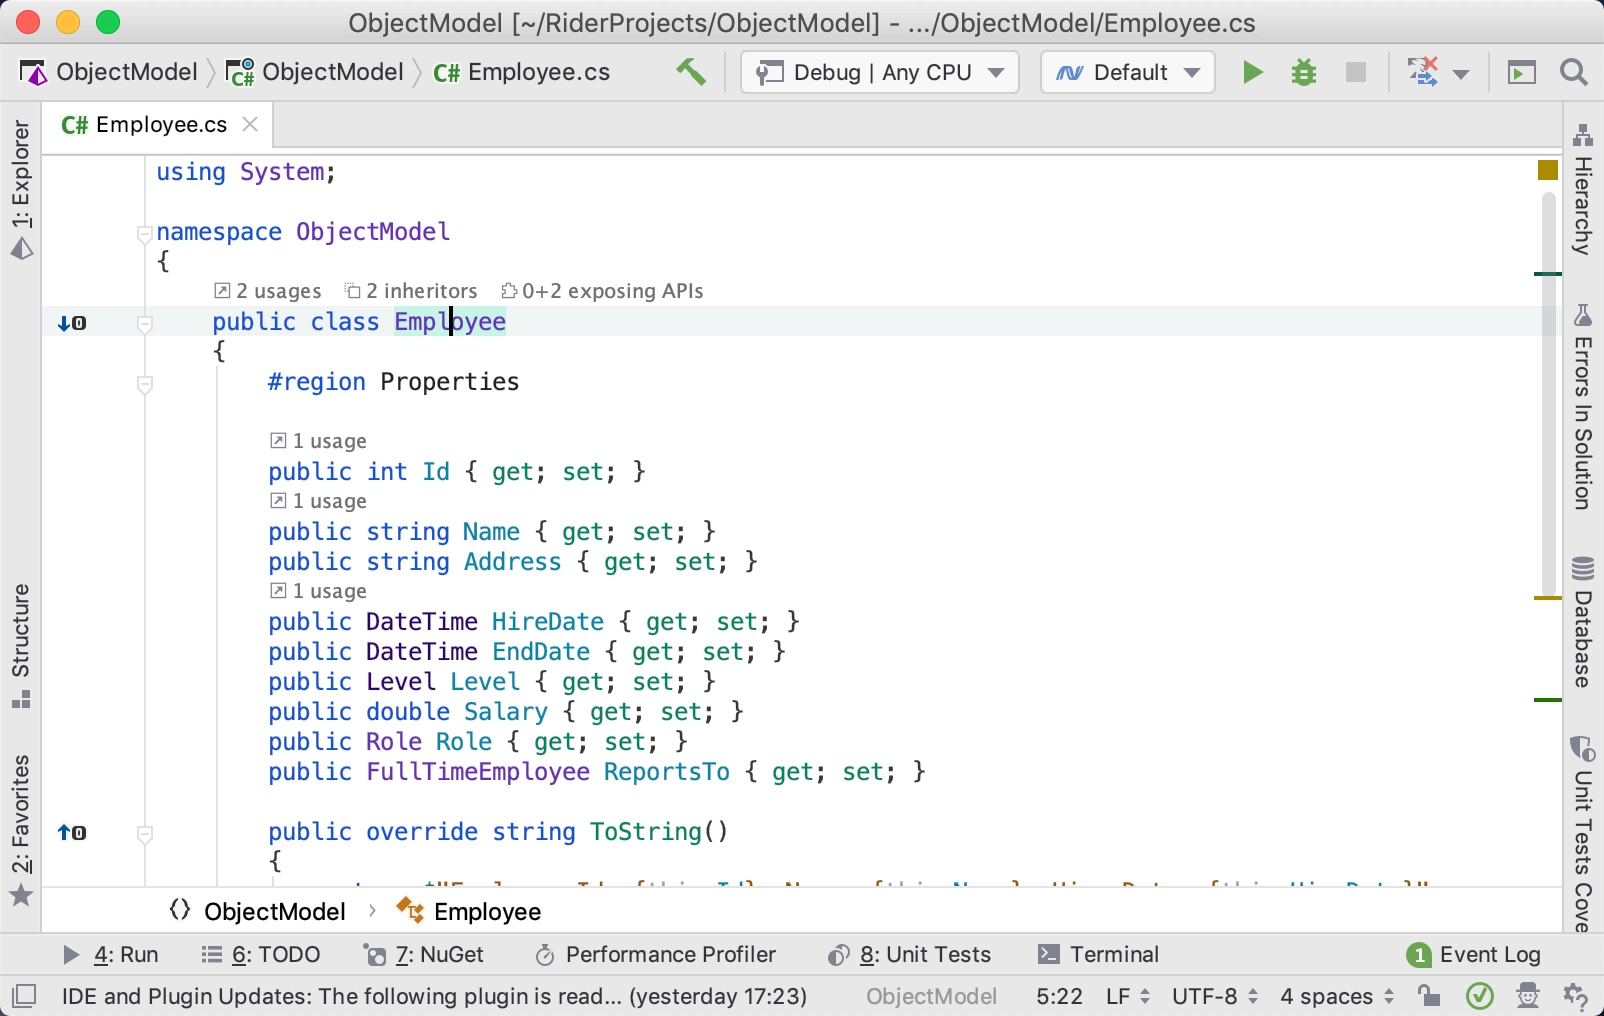Open Unit Tests Coverage panel
The height and width of the screenshot is (1016, 1604).
pos(1583,832)
